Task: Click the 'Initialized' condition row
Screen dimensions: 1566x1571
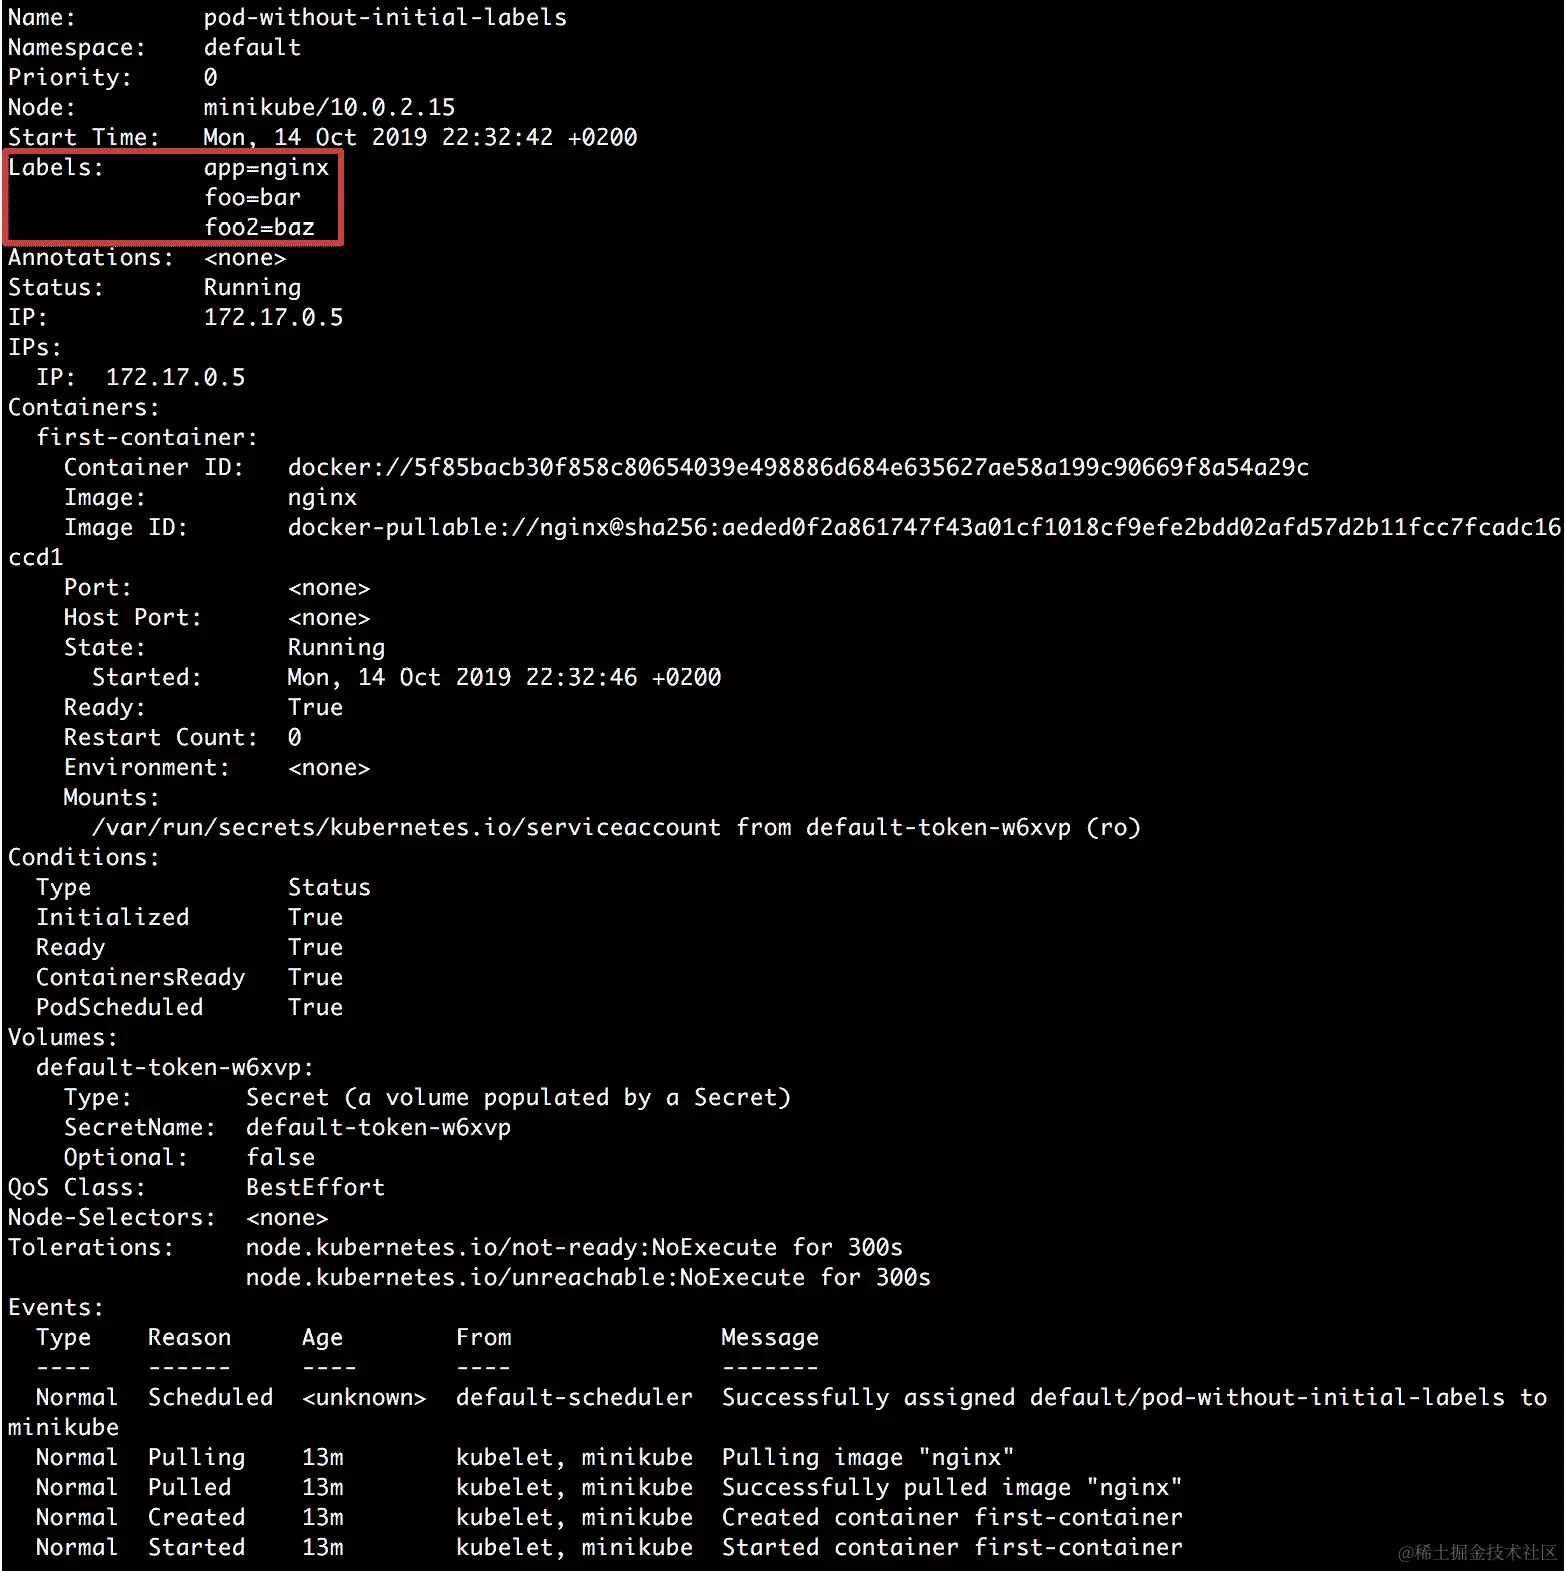Action: click(189, 917)
